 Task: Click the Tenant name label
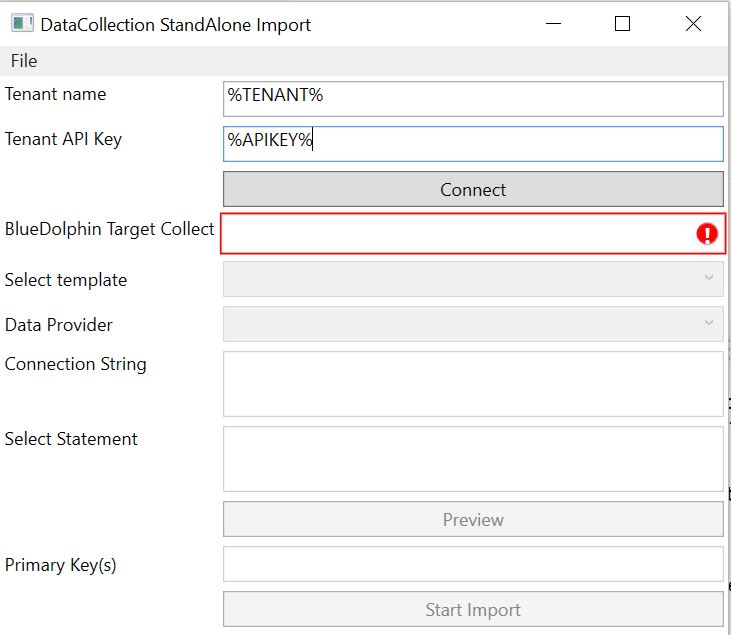[55, 94]
